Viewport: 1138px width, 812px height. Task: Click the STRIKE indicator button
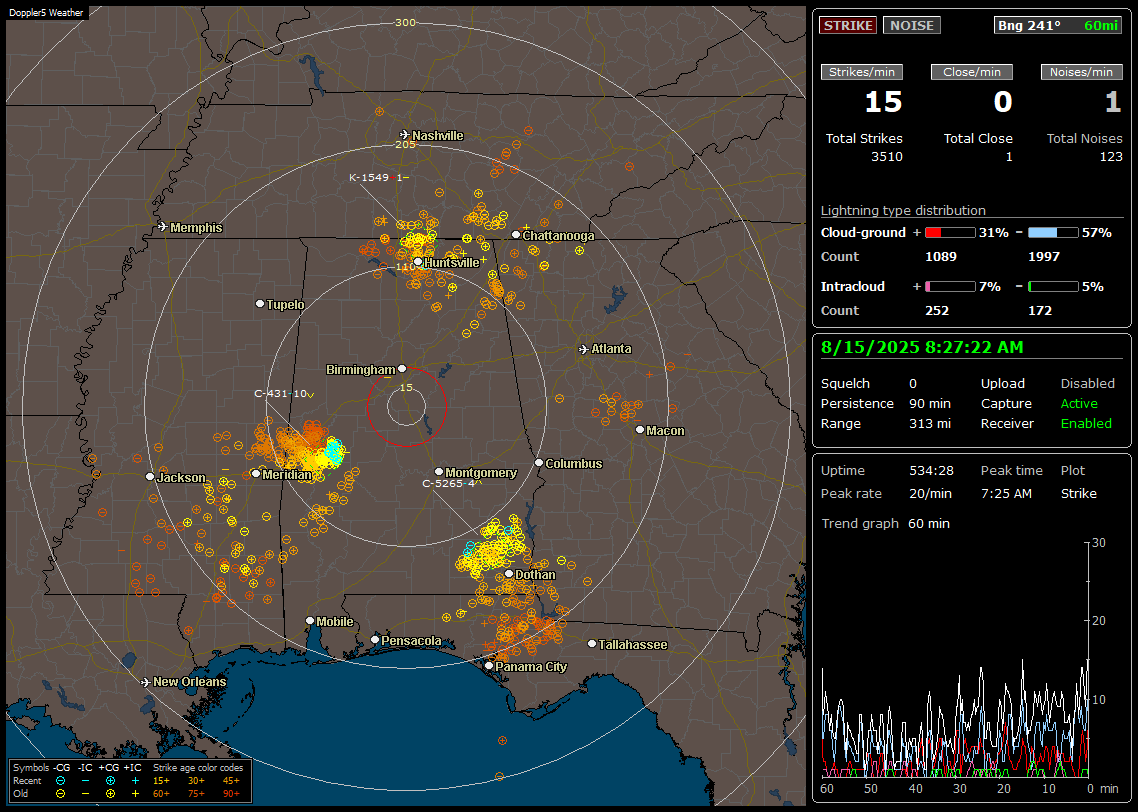[x=848, y=25]
